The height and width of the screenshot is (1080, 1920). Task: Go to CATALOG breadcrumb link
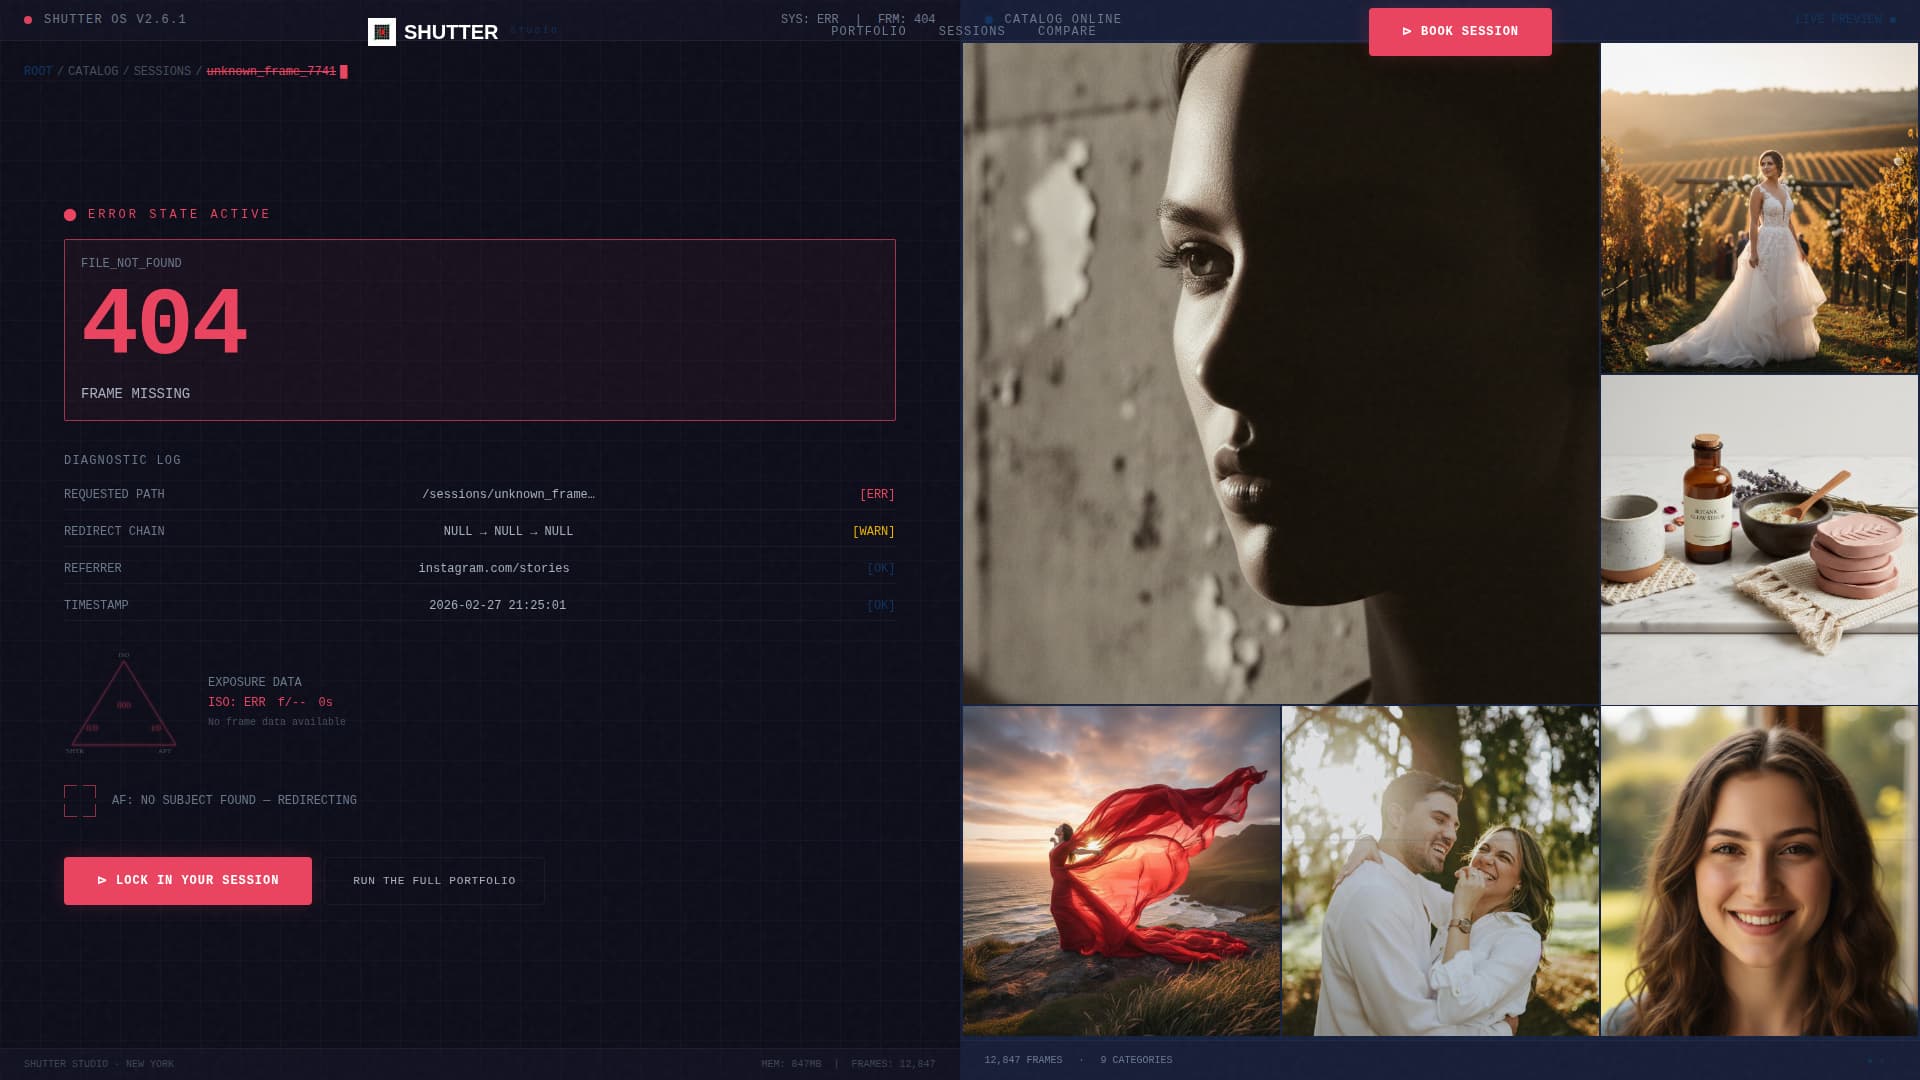coord(93,72)
